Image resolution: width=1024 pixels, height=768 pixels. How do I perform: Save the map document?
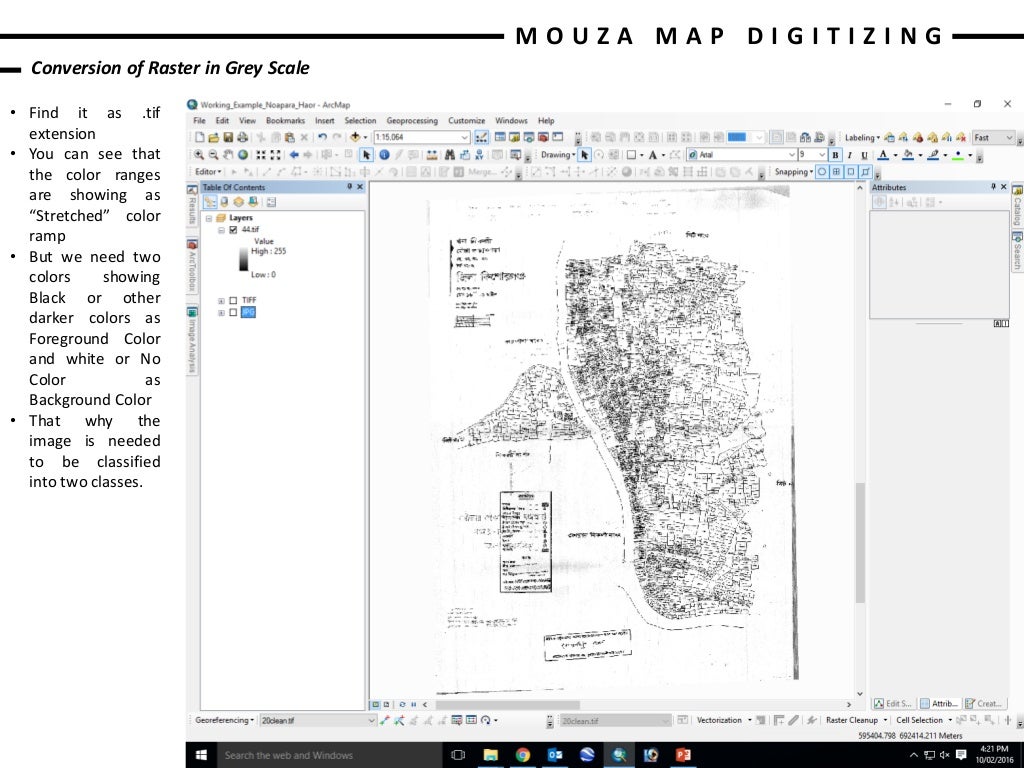[228, 137]
